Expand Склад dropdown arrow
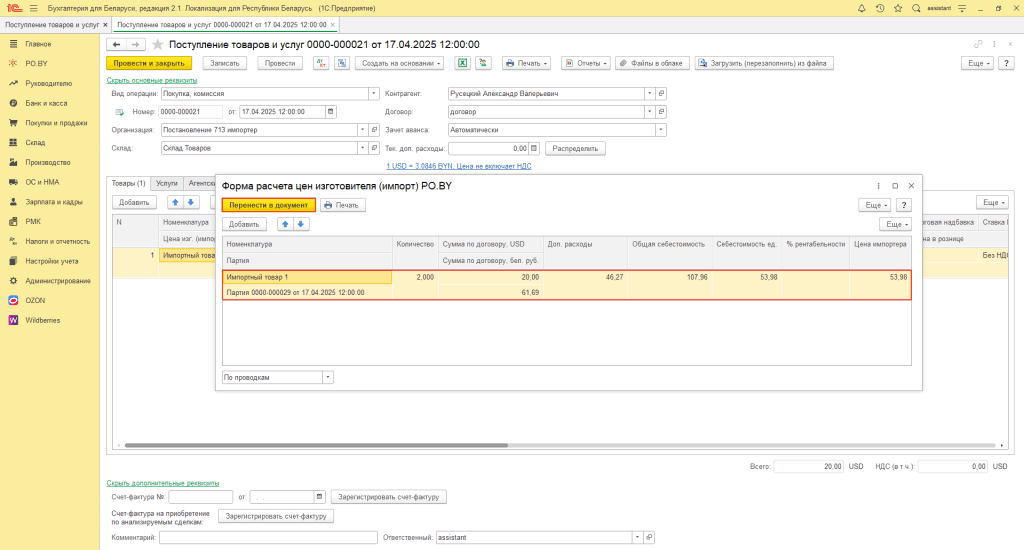This screenshot has width=1024, height=550. (362, 148)
